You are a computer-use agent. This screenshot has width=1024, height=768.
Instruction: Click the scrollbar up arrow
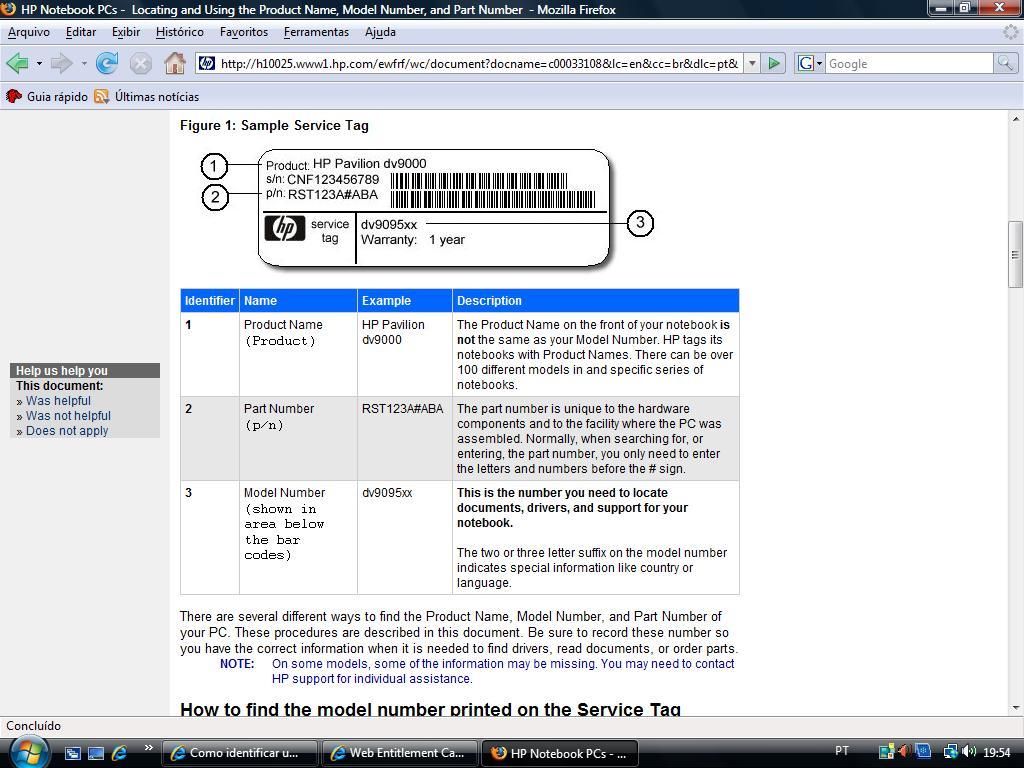(x=1015, y=119)
